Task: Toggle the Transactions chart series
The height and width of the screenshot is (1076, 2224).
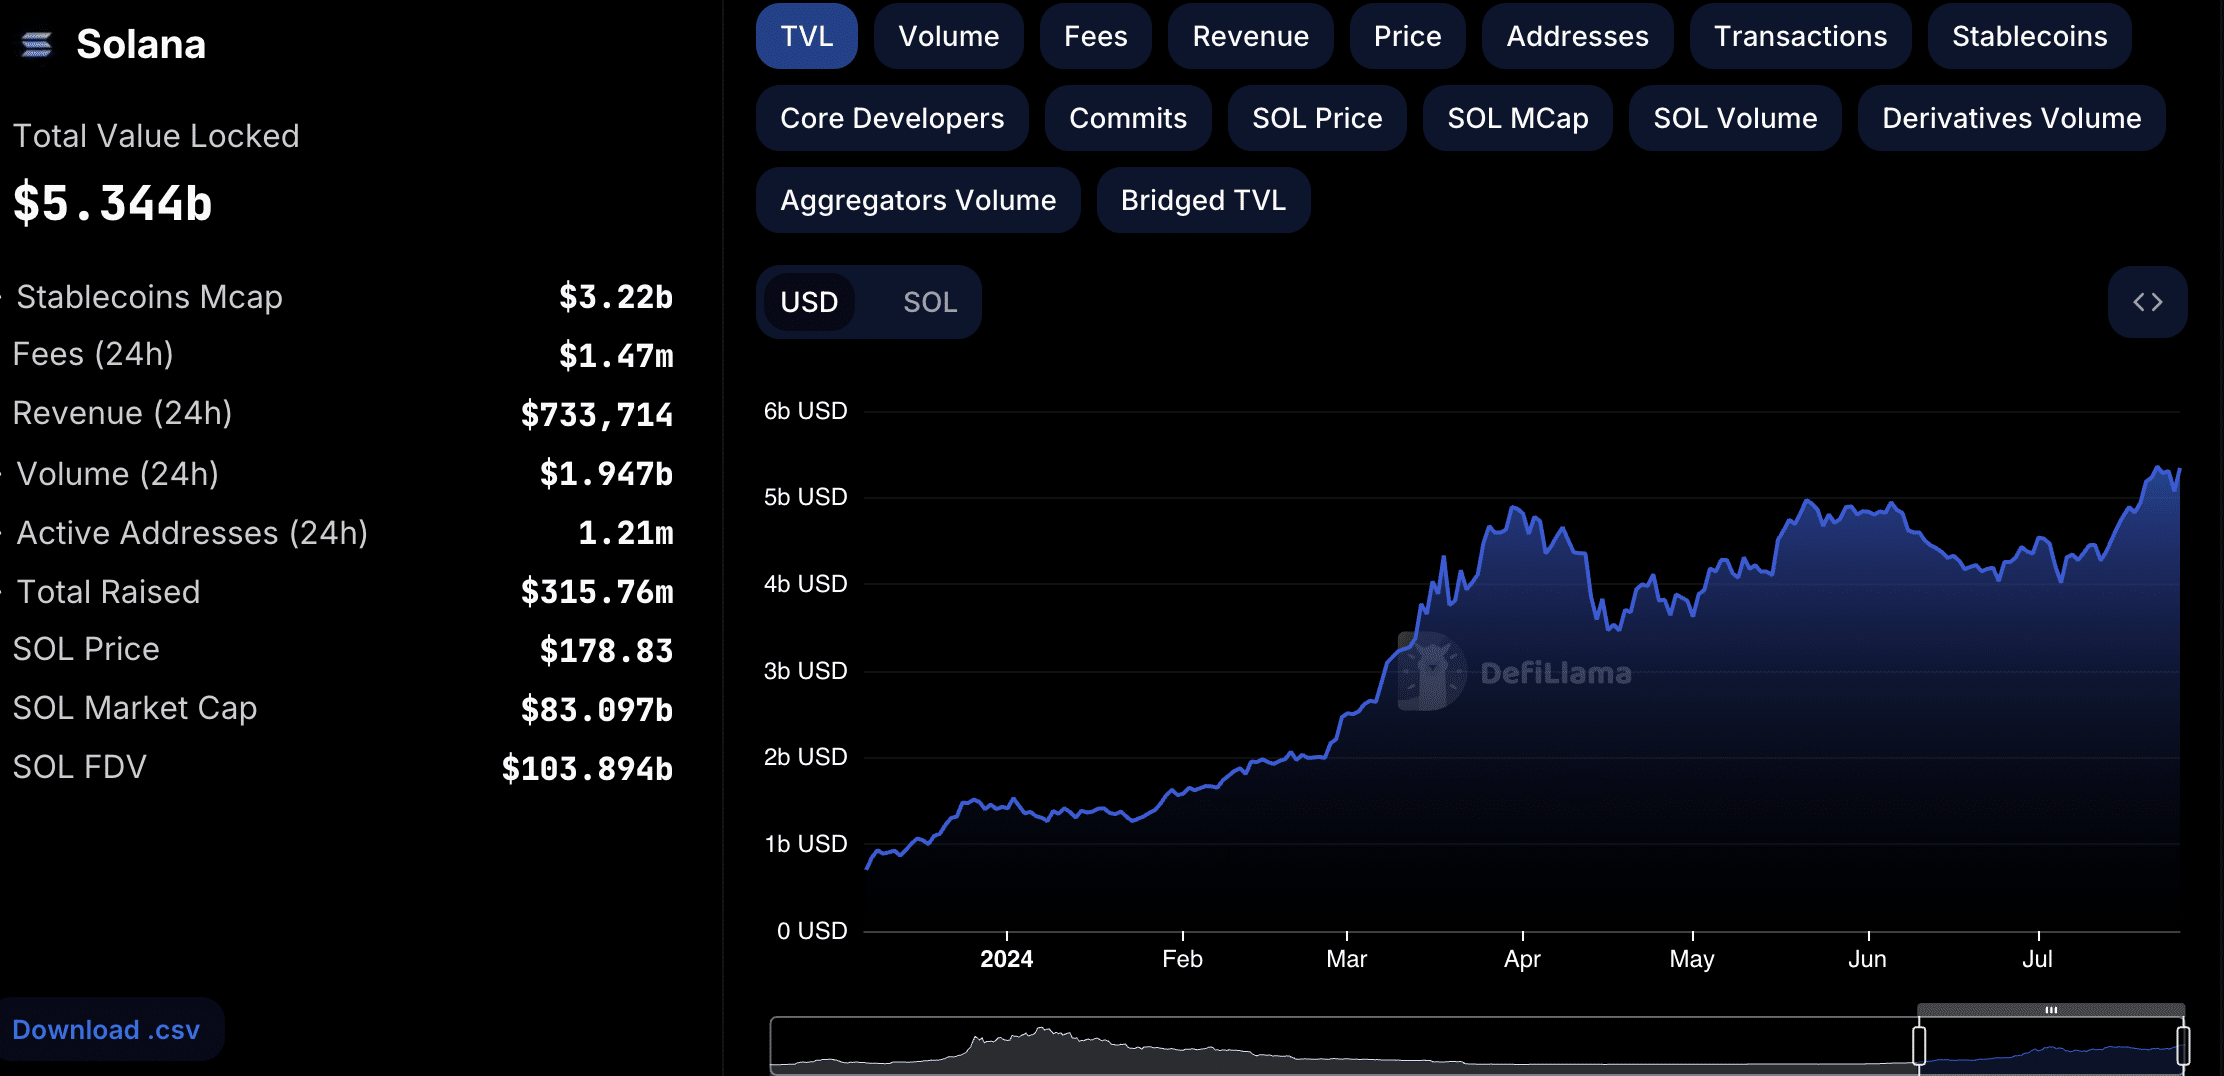Action: (1800, 36)
